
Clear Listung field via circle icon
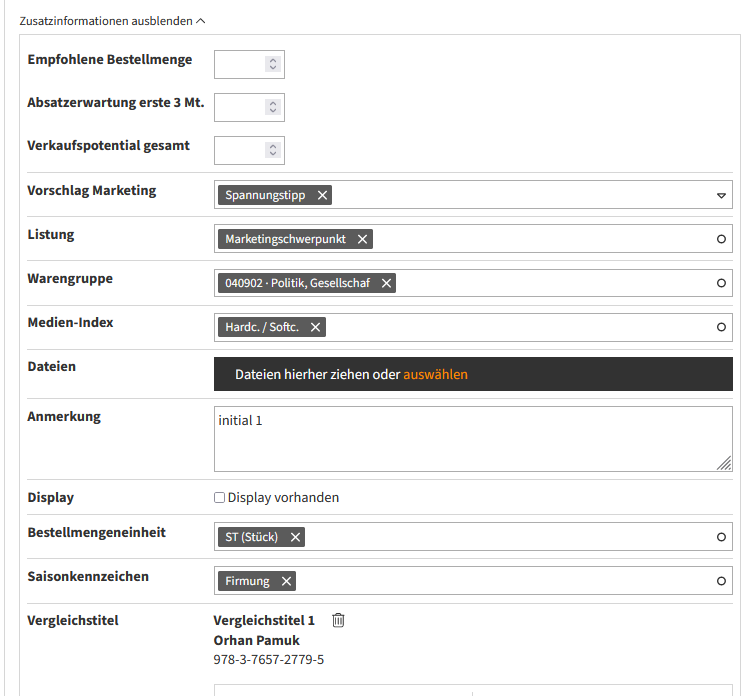coord(721,239)
